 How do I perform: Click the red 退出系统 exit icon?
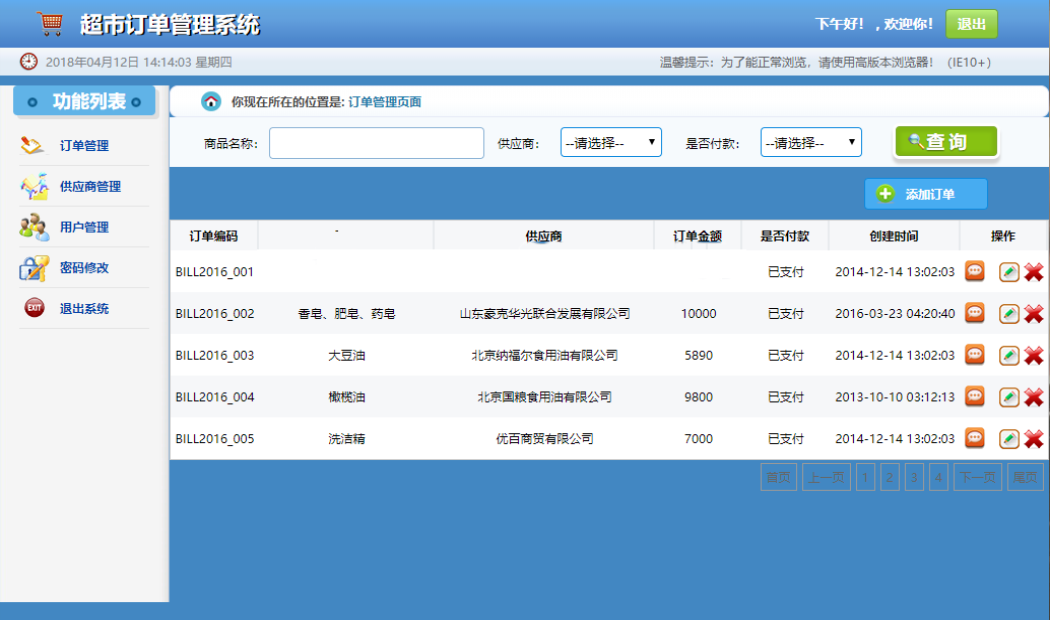pos(34,307)
